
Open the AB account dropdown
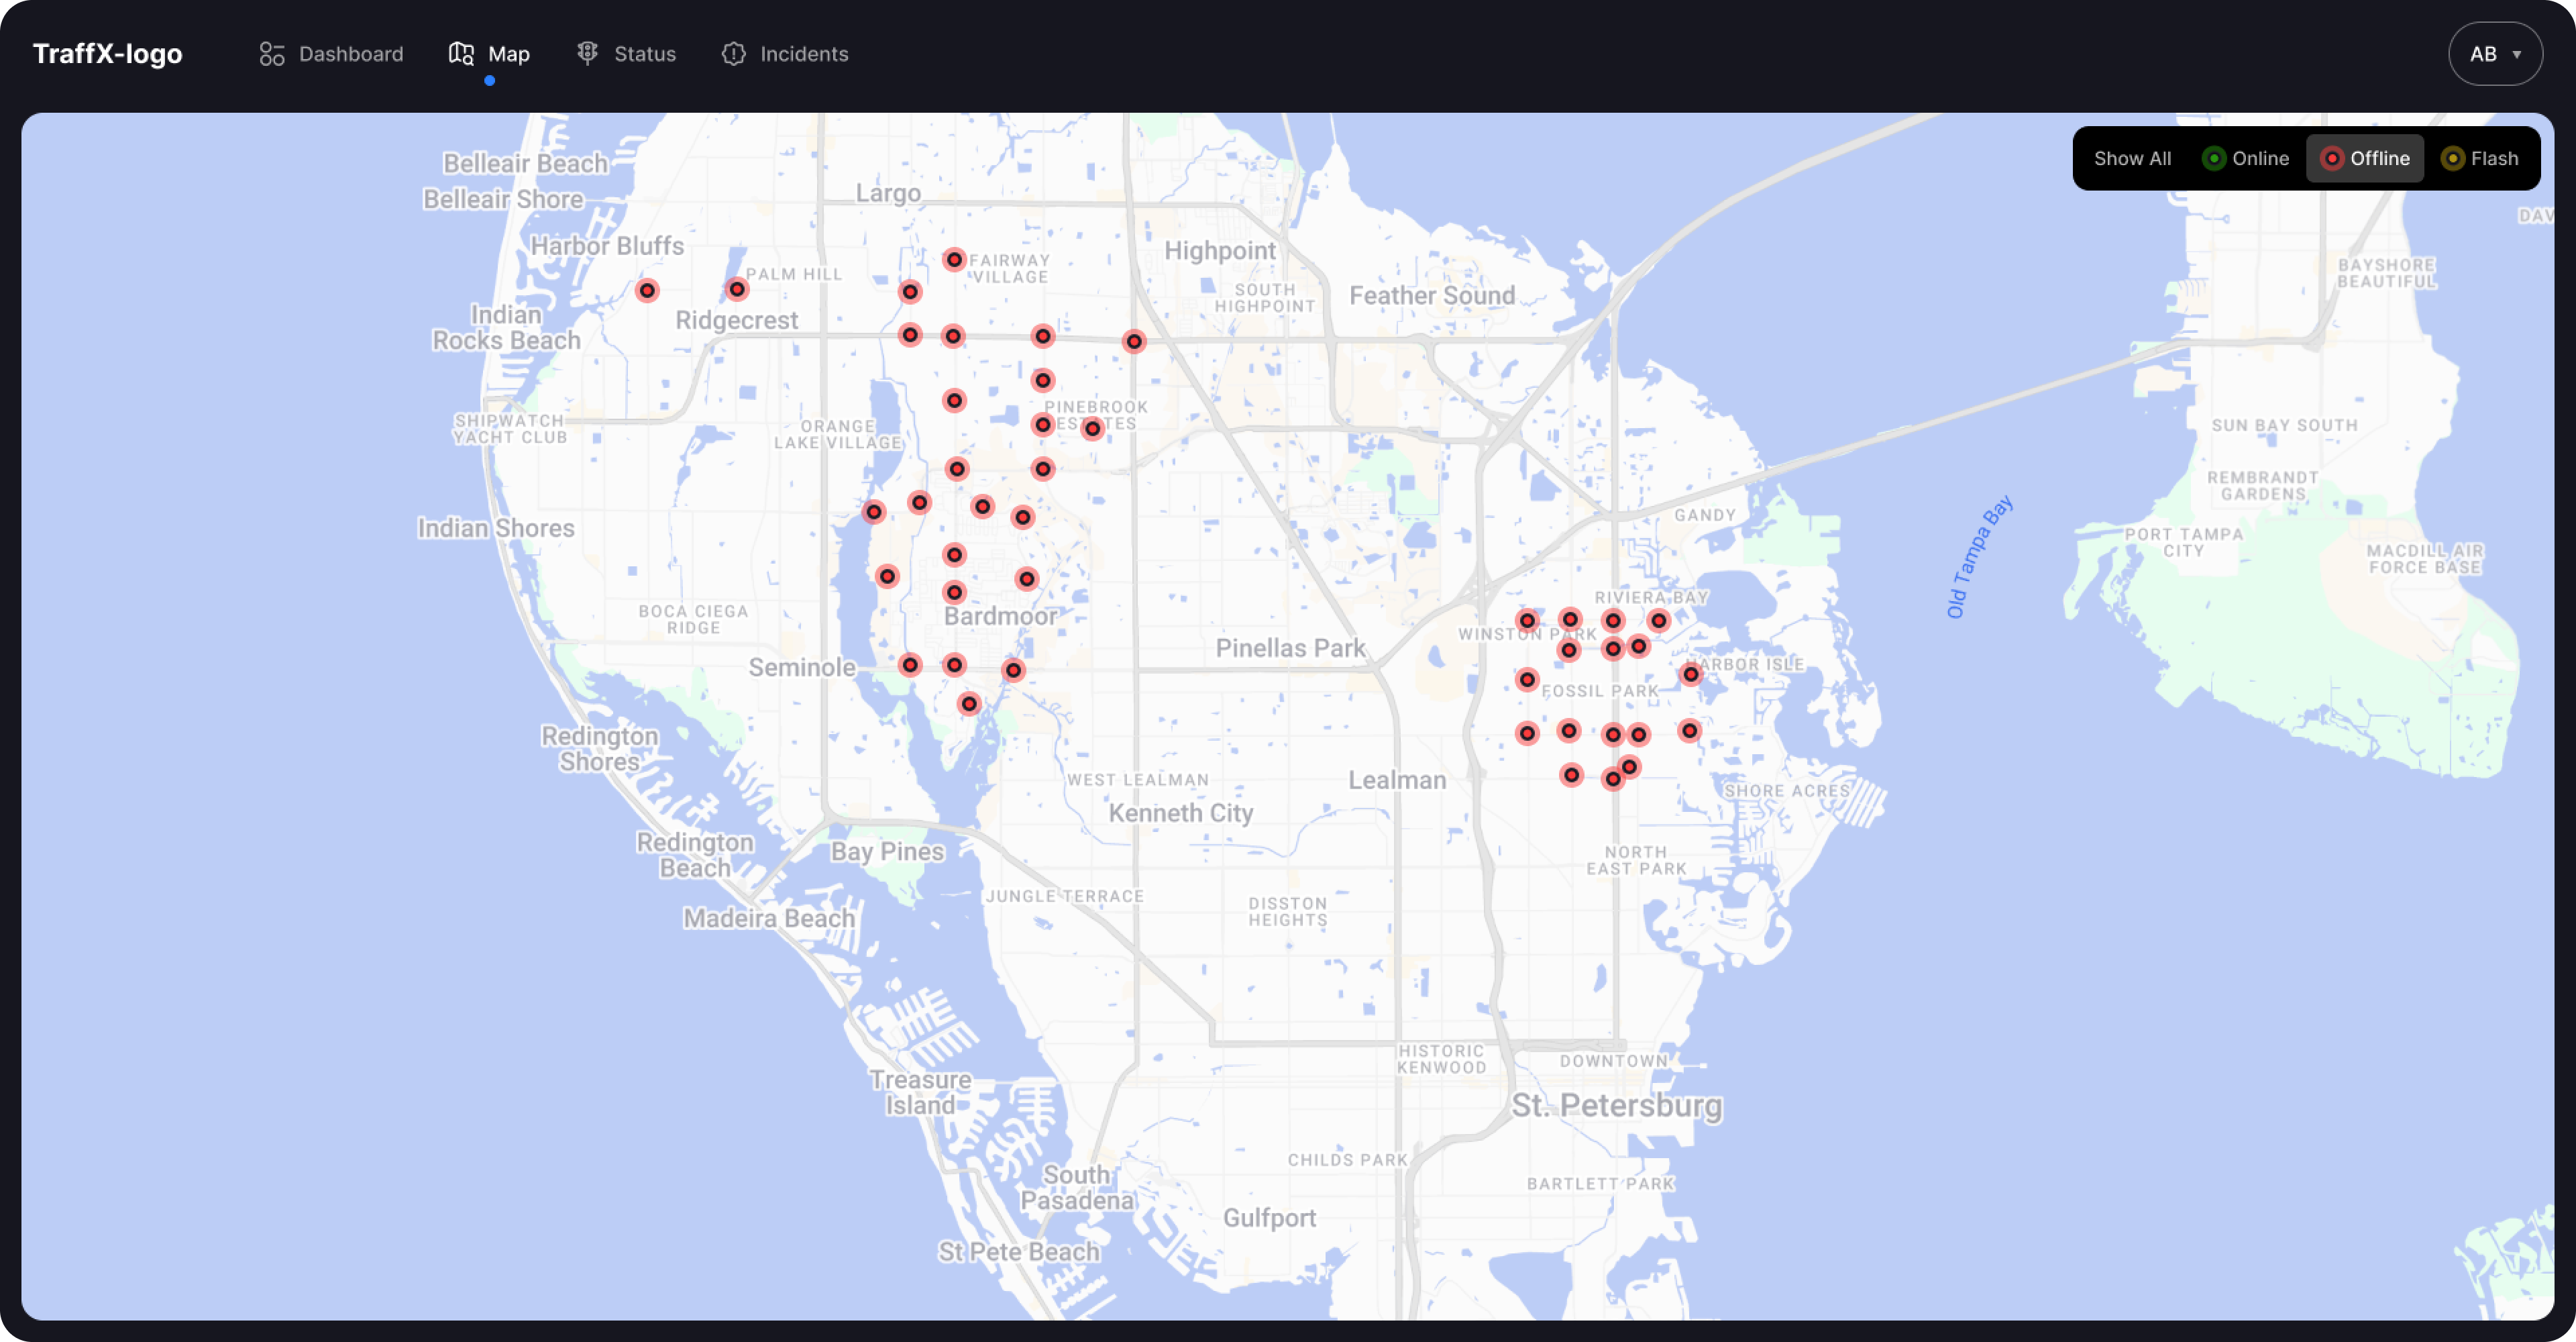tap(2495, 53)
